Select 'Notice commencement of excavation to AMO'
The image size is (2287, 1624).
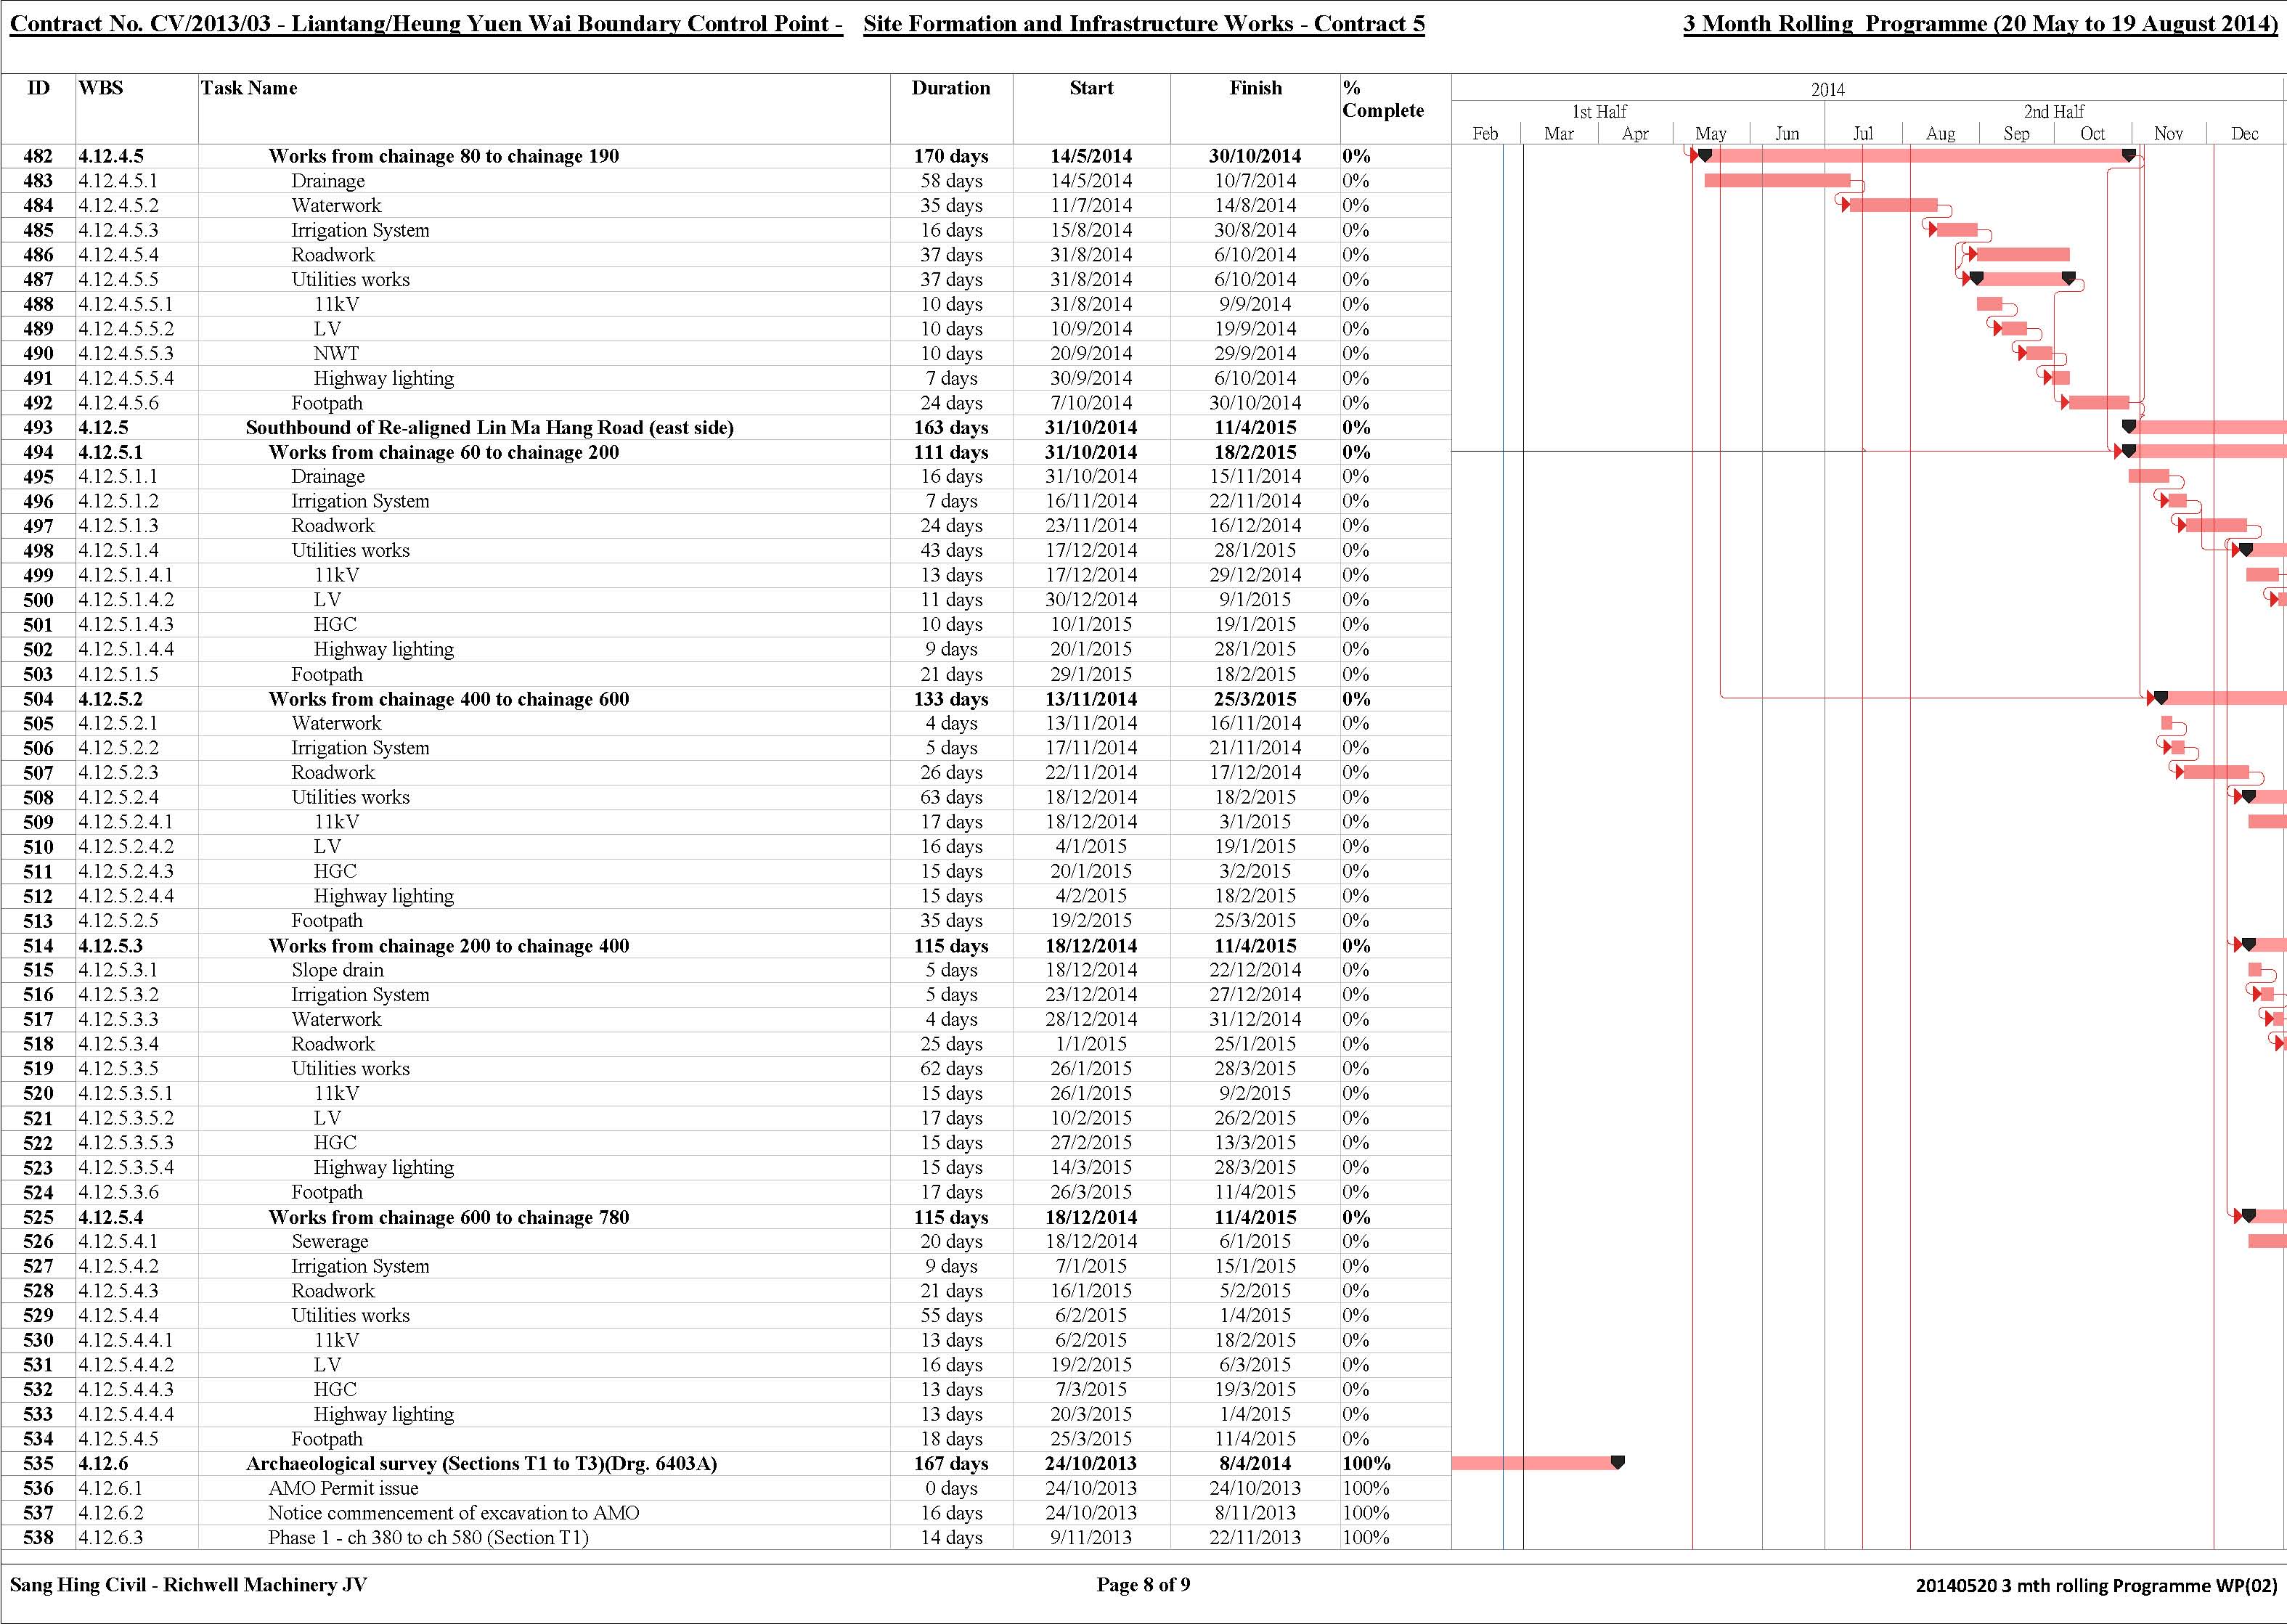pyautogui.click(x=453, y=1513)
